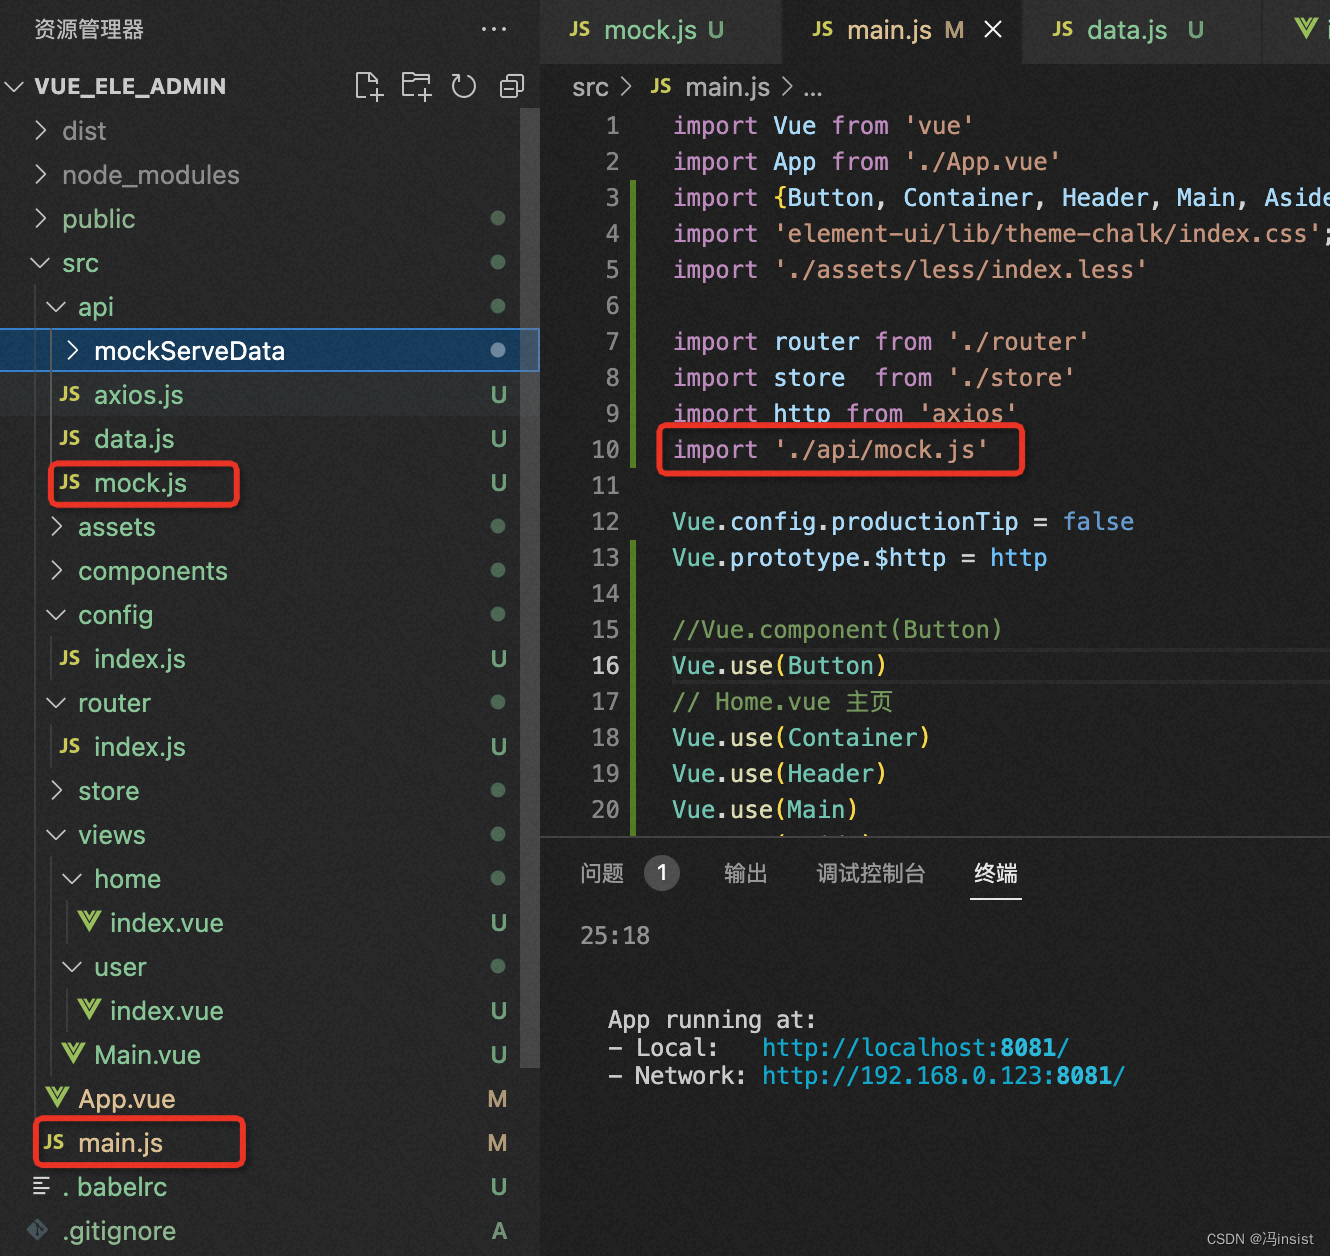This screenshot has height=1256, width=1330.
Task: Refresh the explorer file tree
Action: coord(464,87)
